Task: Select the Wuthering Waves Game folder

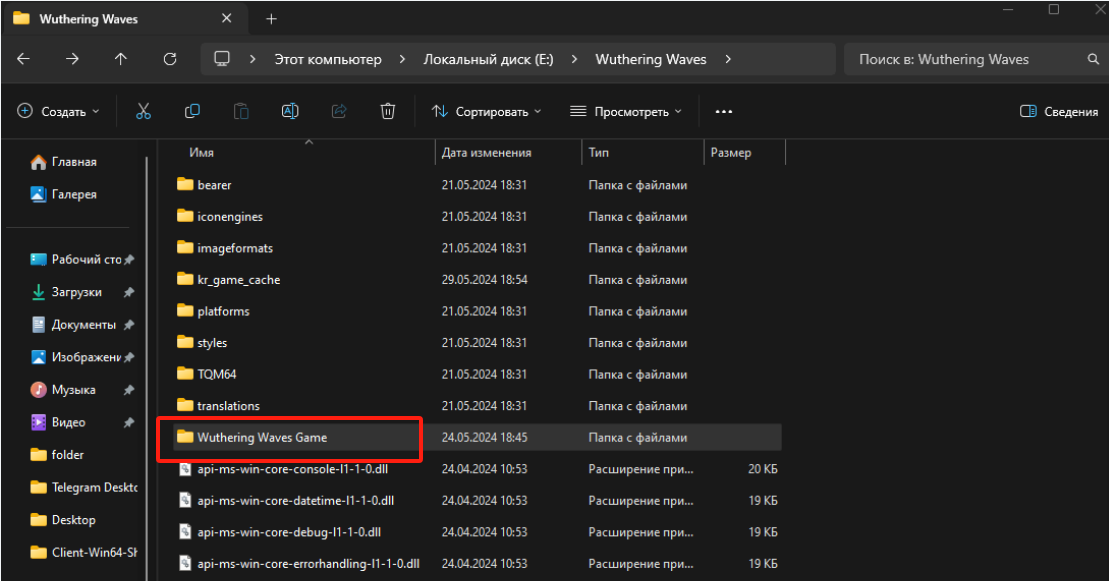Action: (x=477, y=437)
